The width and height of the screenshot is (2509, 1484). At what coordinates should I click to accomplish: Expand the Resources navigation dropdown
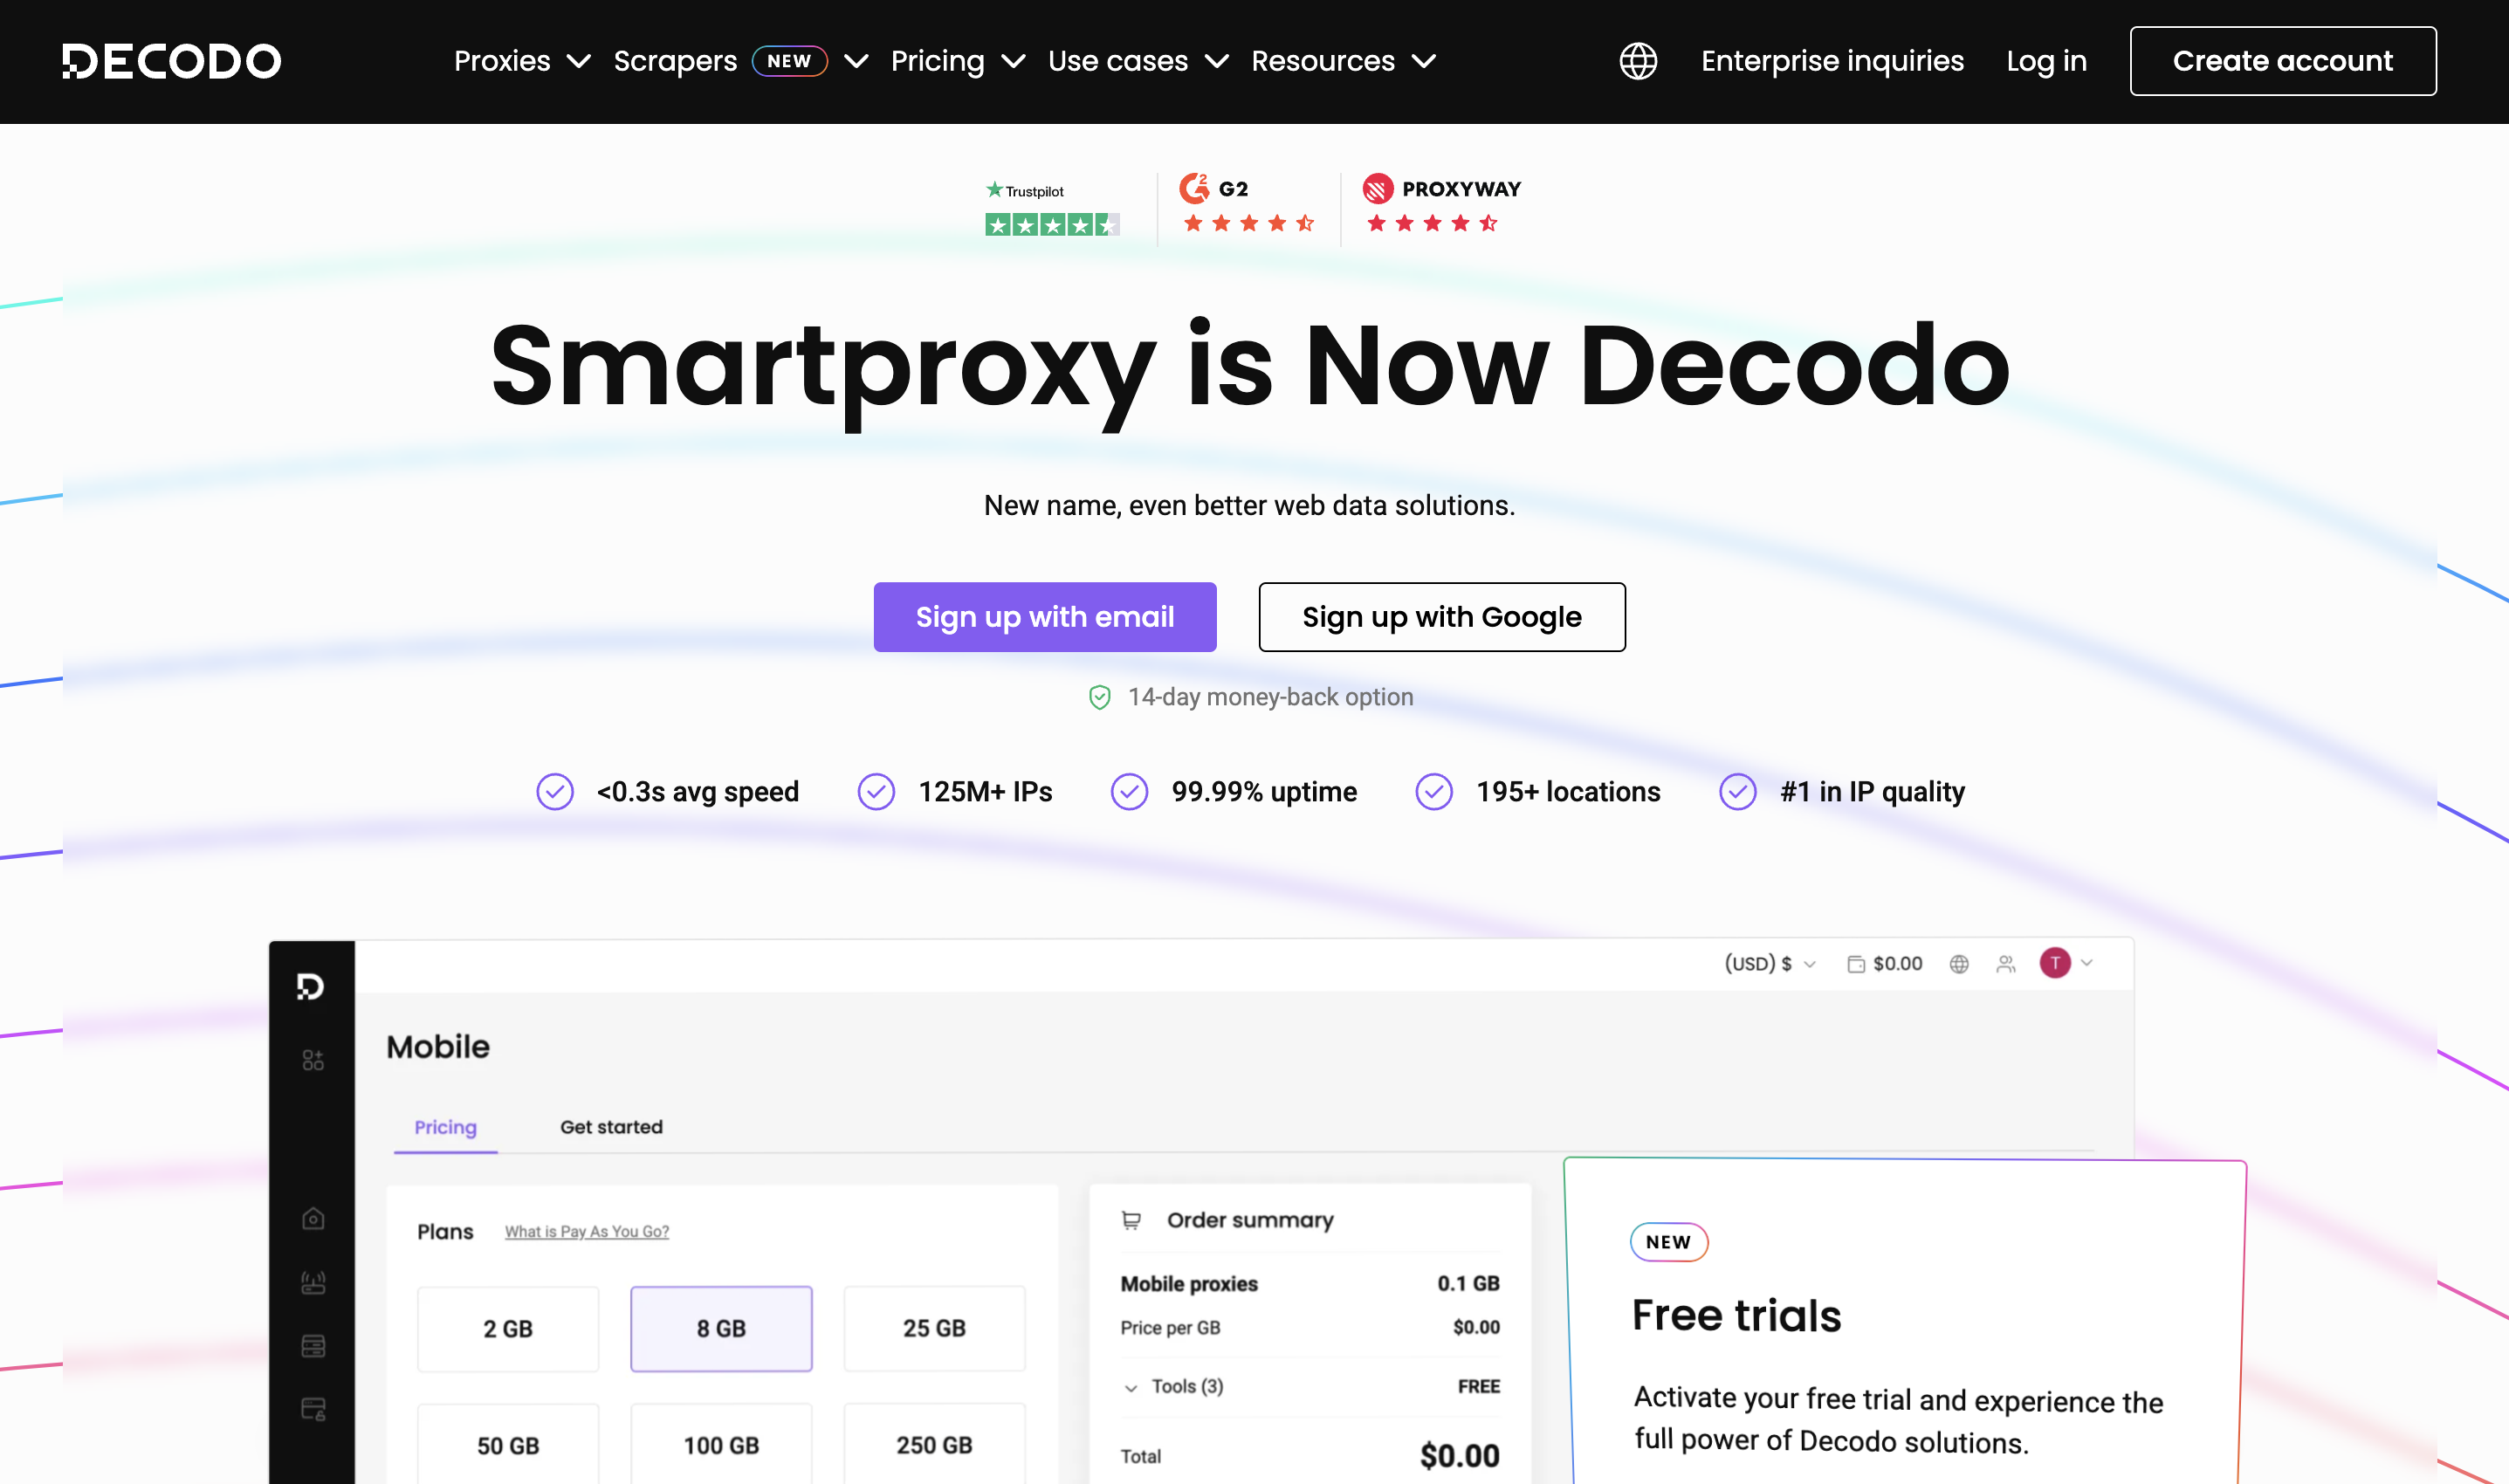[x=1343, y=61]
